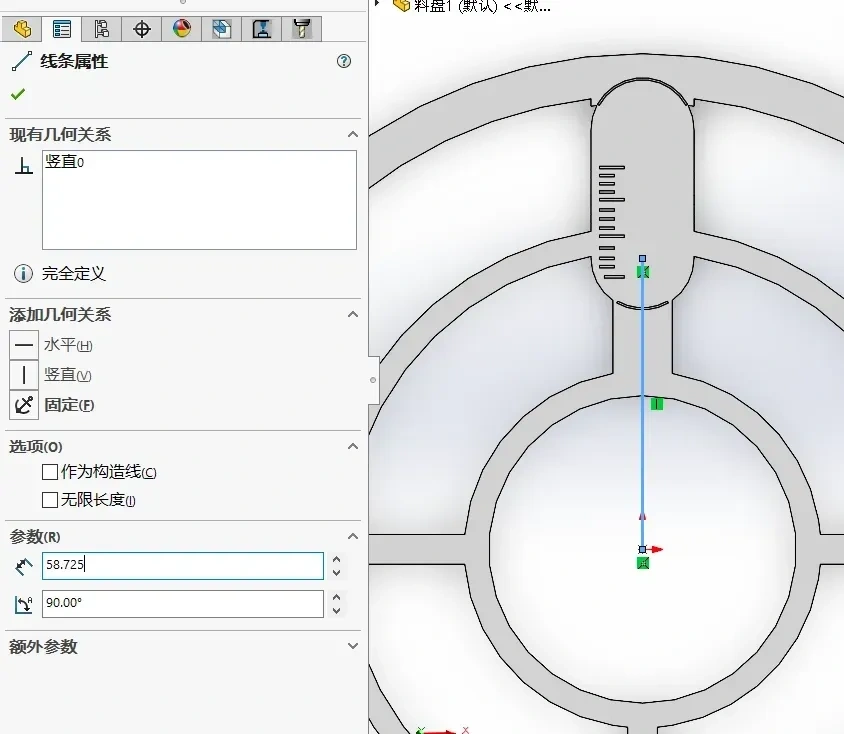Screen dimensions: 844x734
Task: Click the existing relations perpendicular icon
Action: tap(23, 166)
